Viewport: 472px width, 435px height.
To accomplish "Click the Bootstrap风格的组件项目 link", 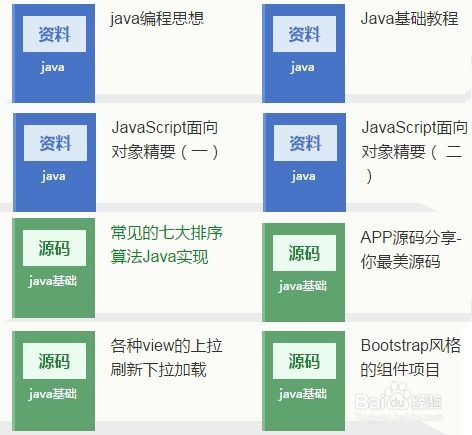I will tap(411, 358).
